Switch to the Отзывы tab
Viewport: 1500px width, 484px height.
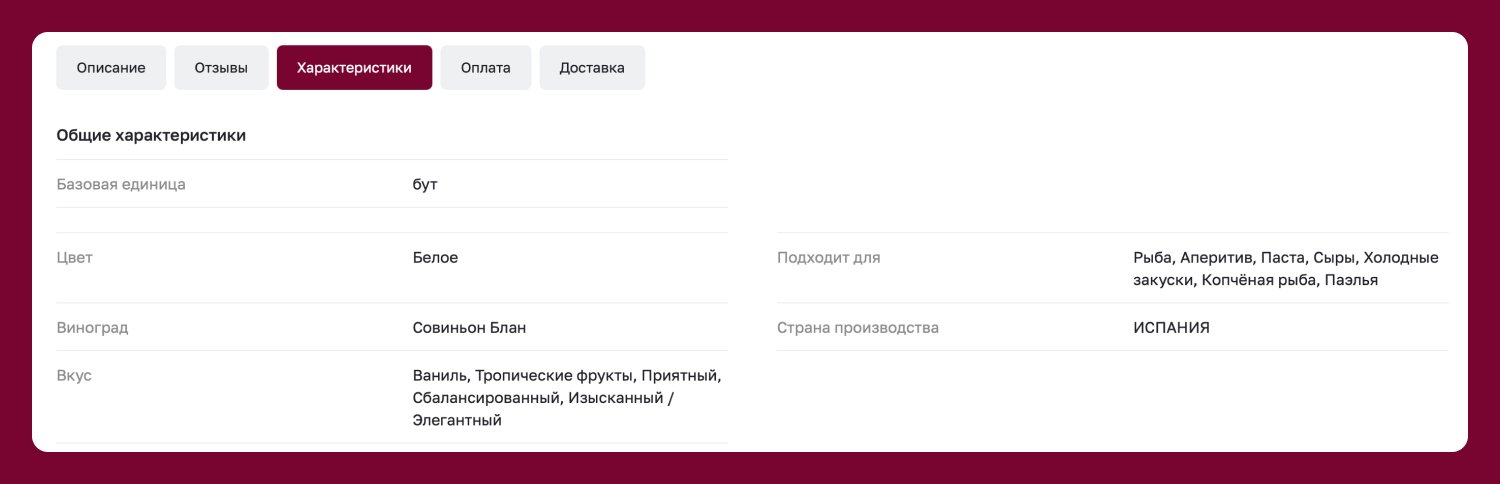click(x=221, y=68)
